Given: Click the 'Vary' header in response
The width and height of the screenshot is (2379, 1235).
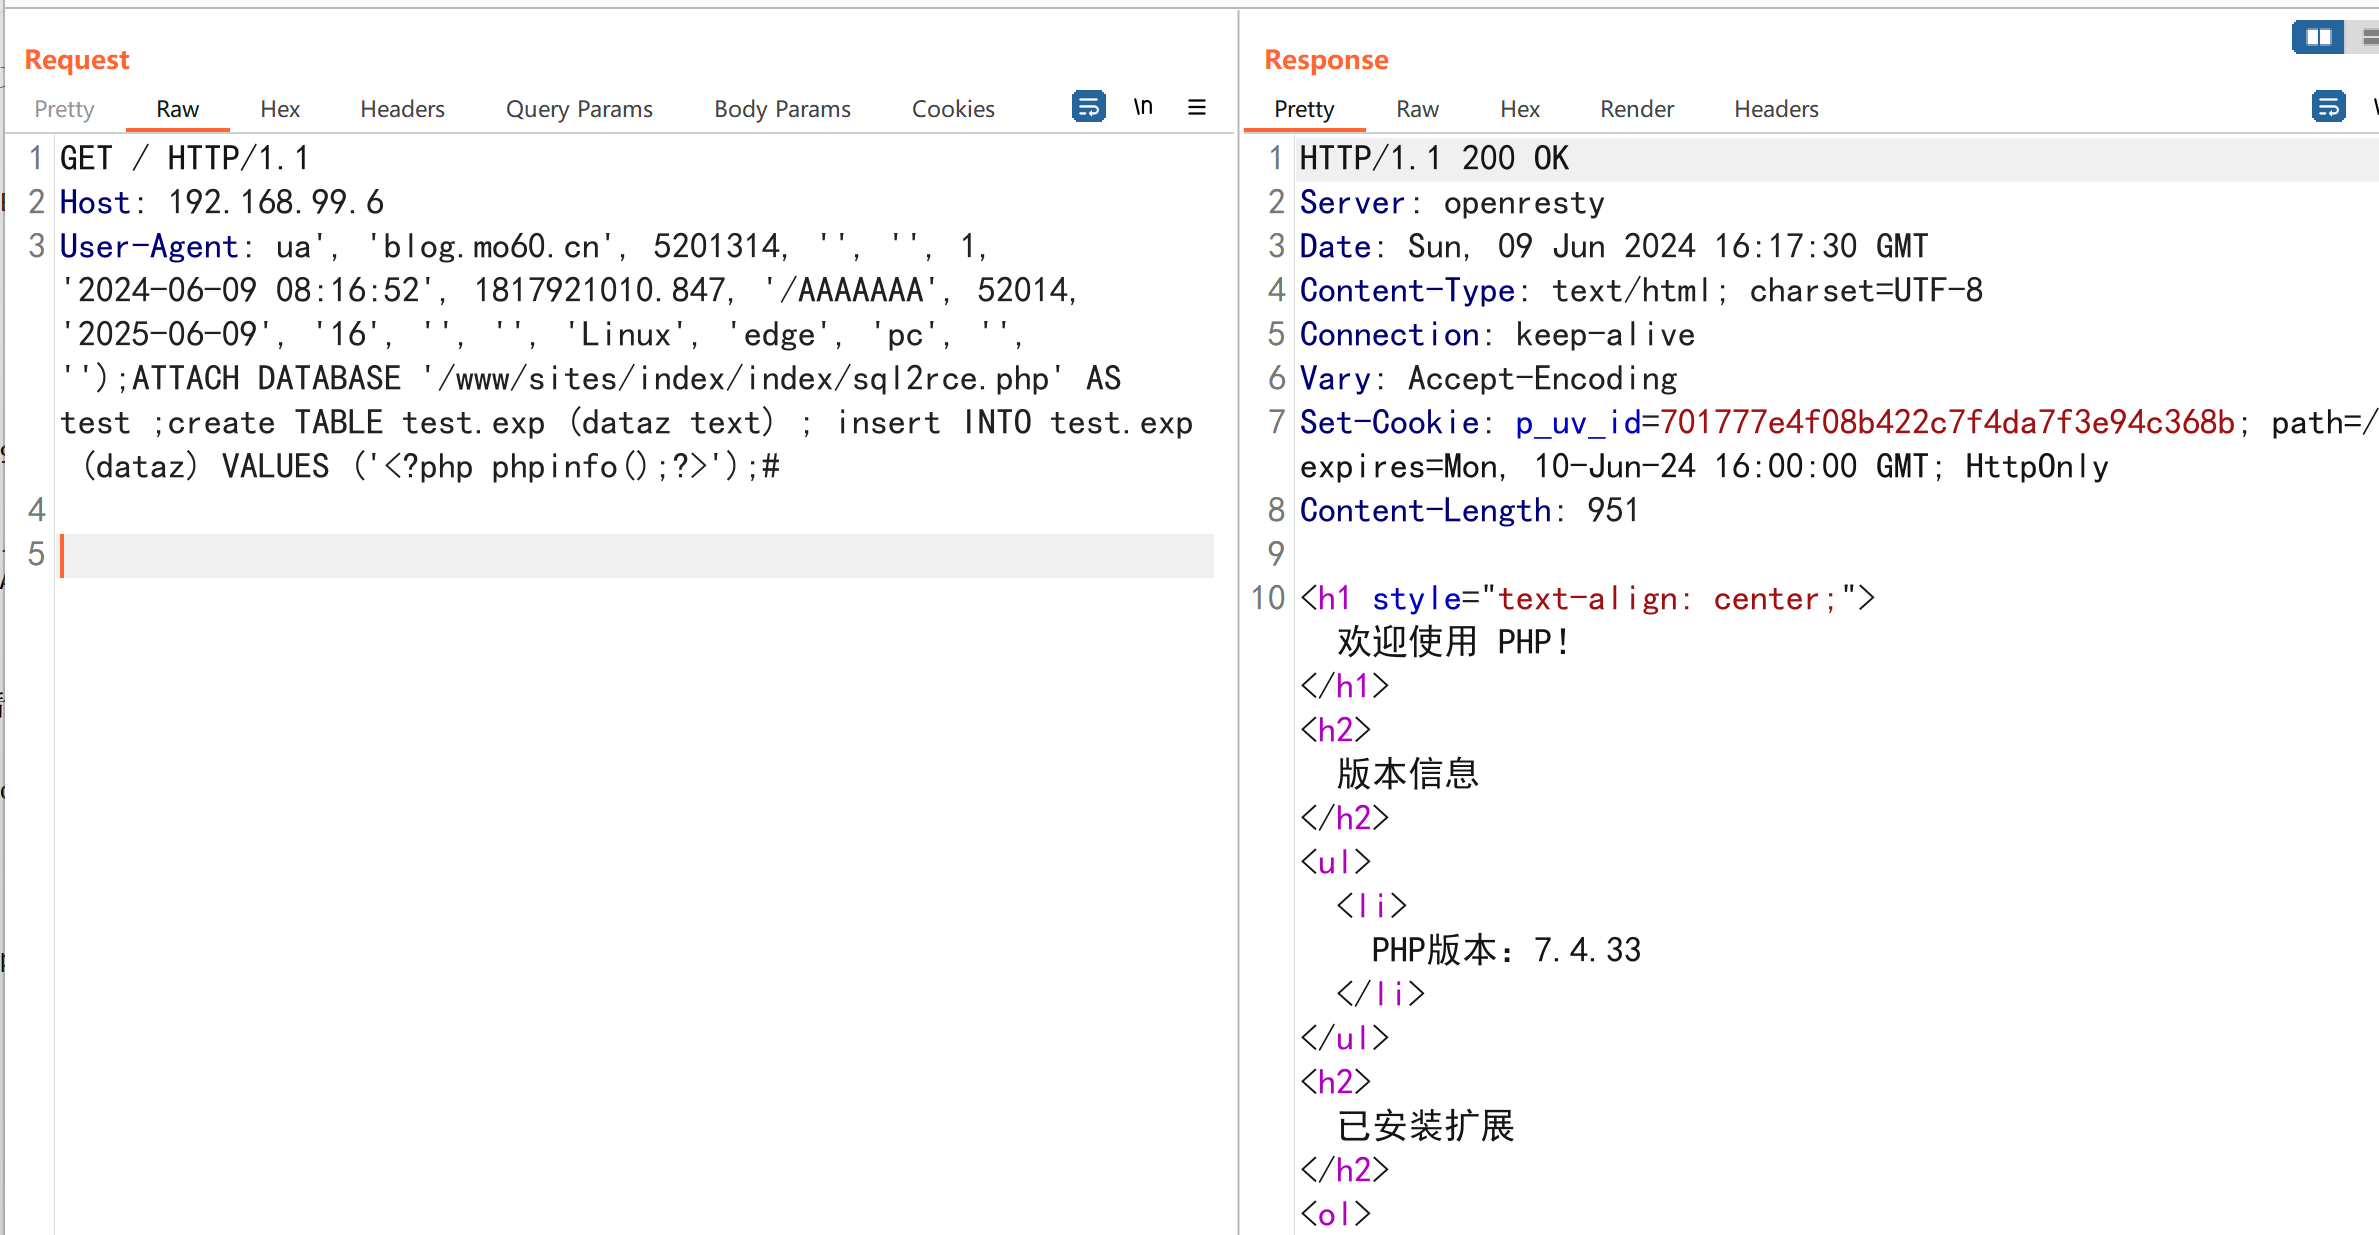Looking at the screenshot, I should [x=1335, y=378].
